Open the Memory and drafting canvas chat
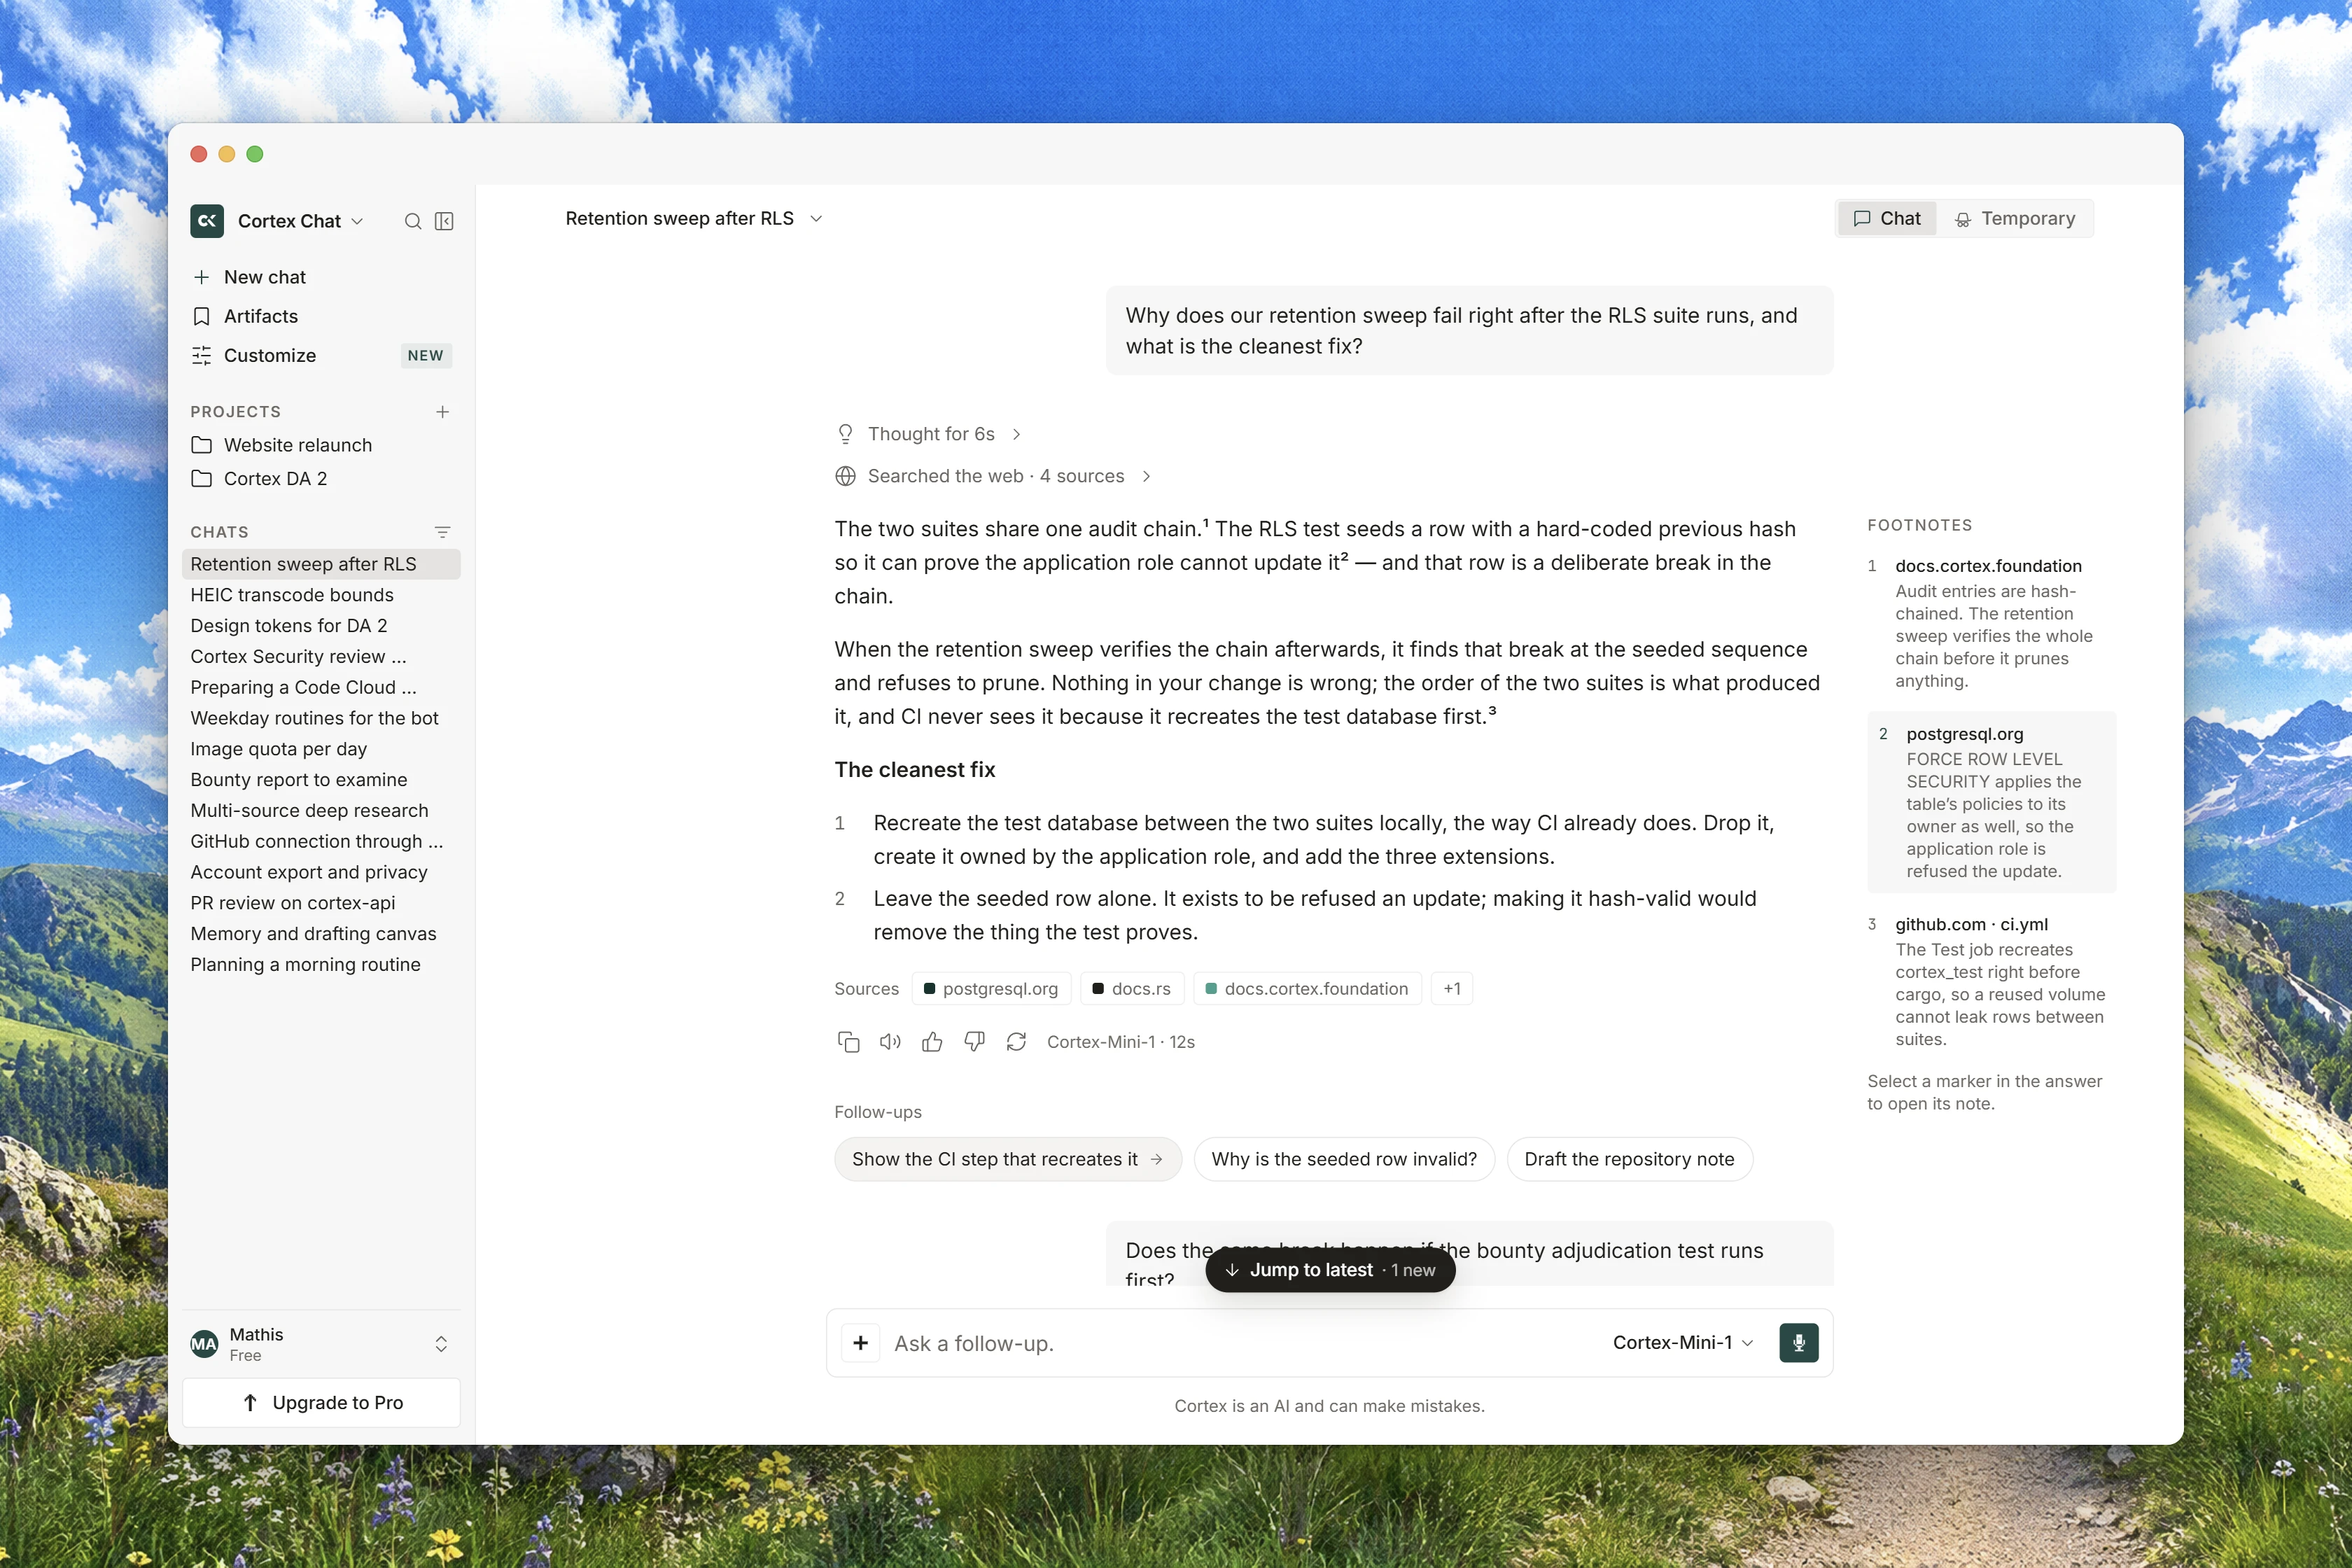Viewport: 2352px width, 1568px height. point(321,934)
